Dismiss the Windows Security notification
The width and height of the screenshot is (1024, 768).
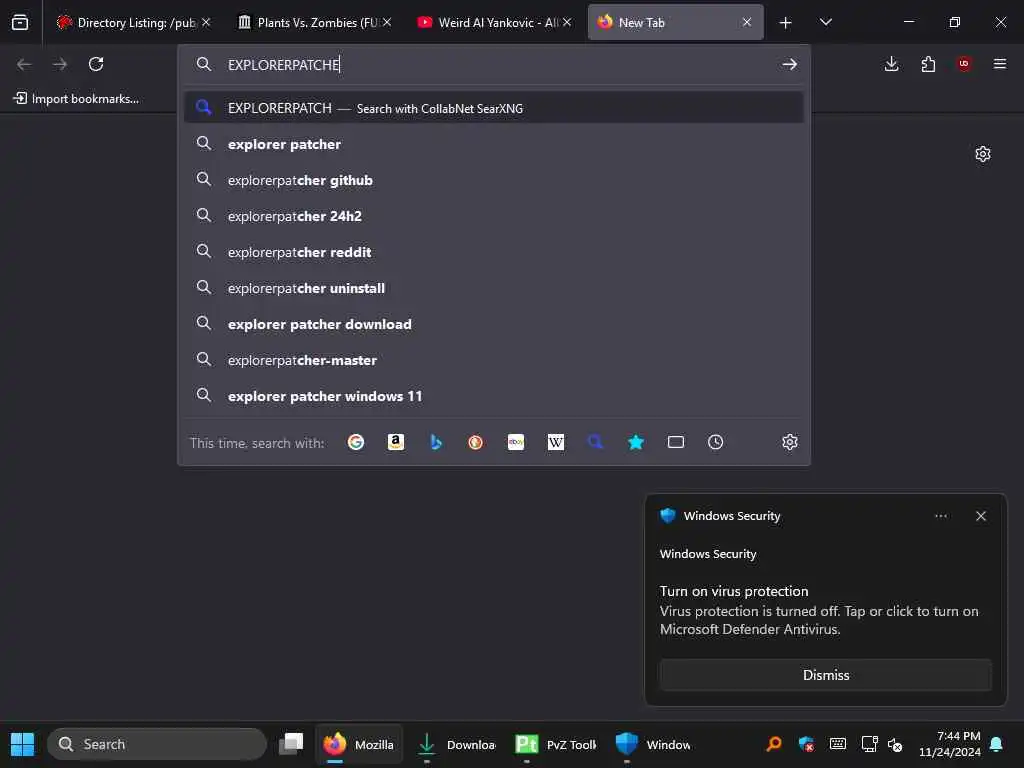825,675
